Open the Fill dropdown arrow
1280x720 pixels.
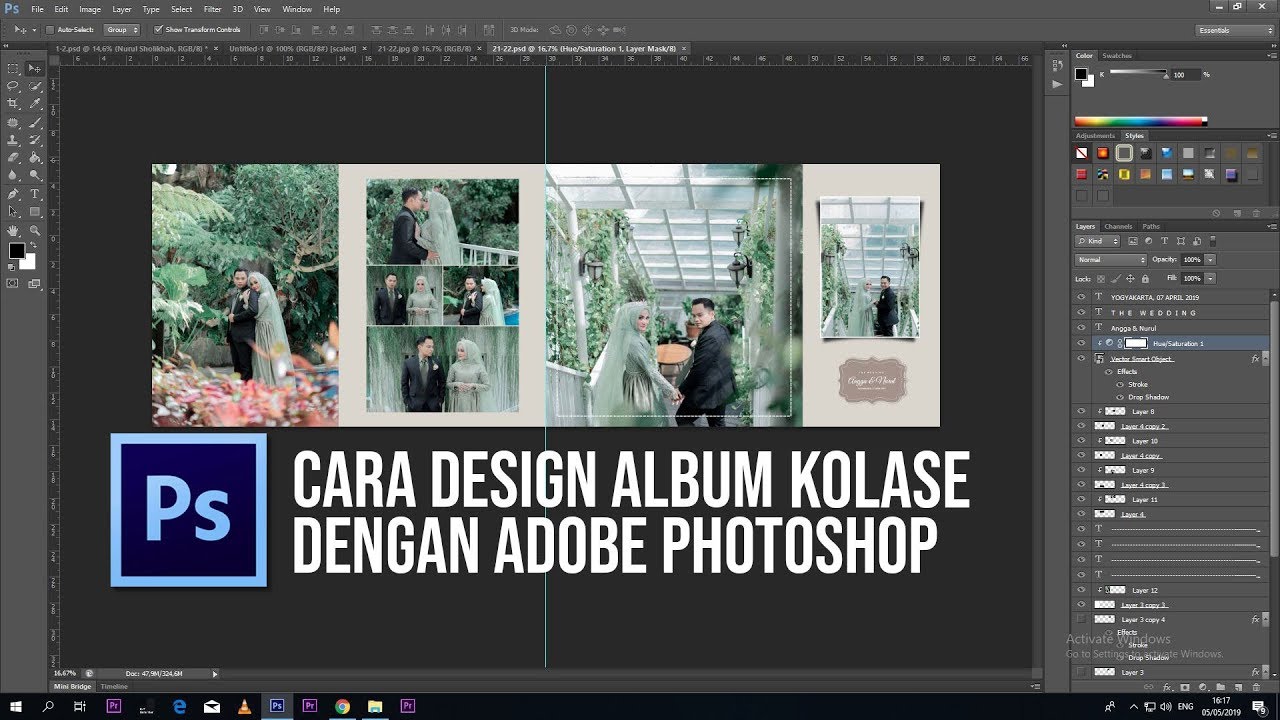pos(1210,278)
